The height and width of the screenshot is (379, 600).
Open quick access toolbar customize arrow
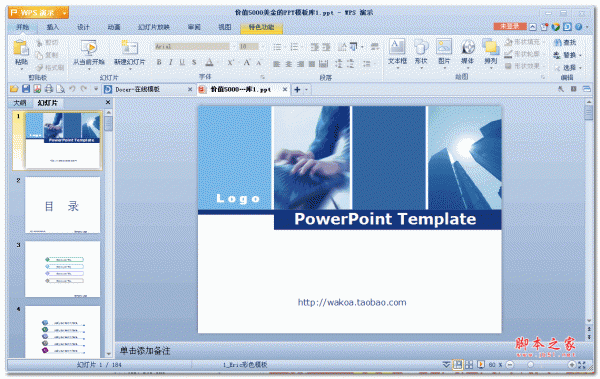[96, 89]
